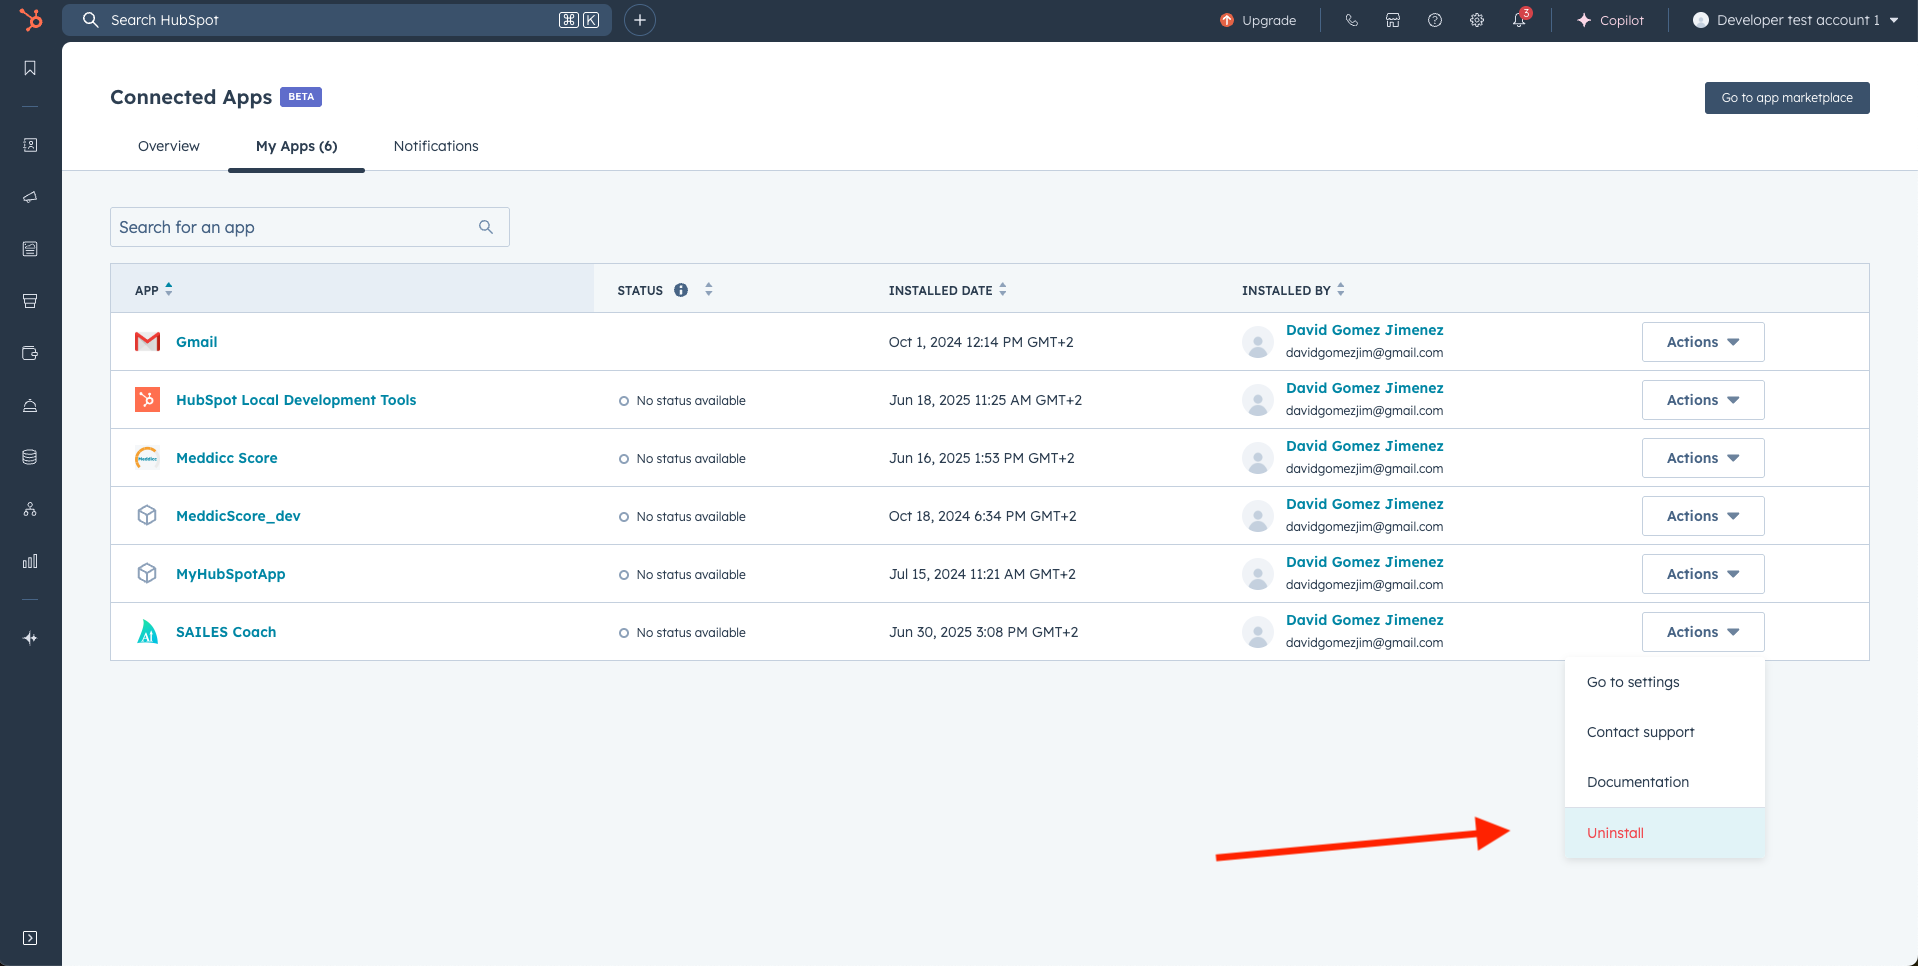This screenshot has width=1918, height=966.
Task: Switch to the Notifications tab
Action: click(436, 146)
